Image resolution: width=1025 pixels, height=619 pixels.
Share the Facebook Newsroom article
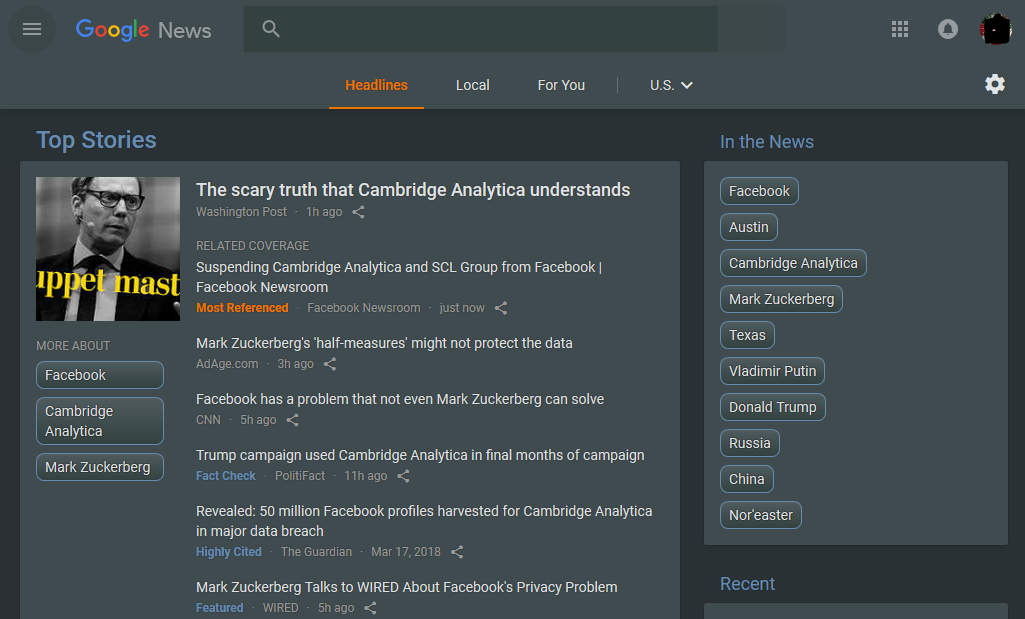[x=501, y=308]
